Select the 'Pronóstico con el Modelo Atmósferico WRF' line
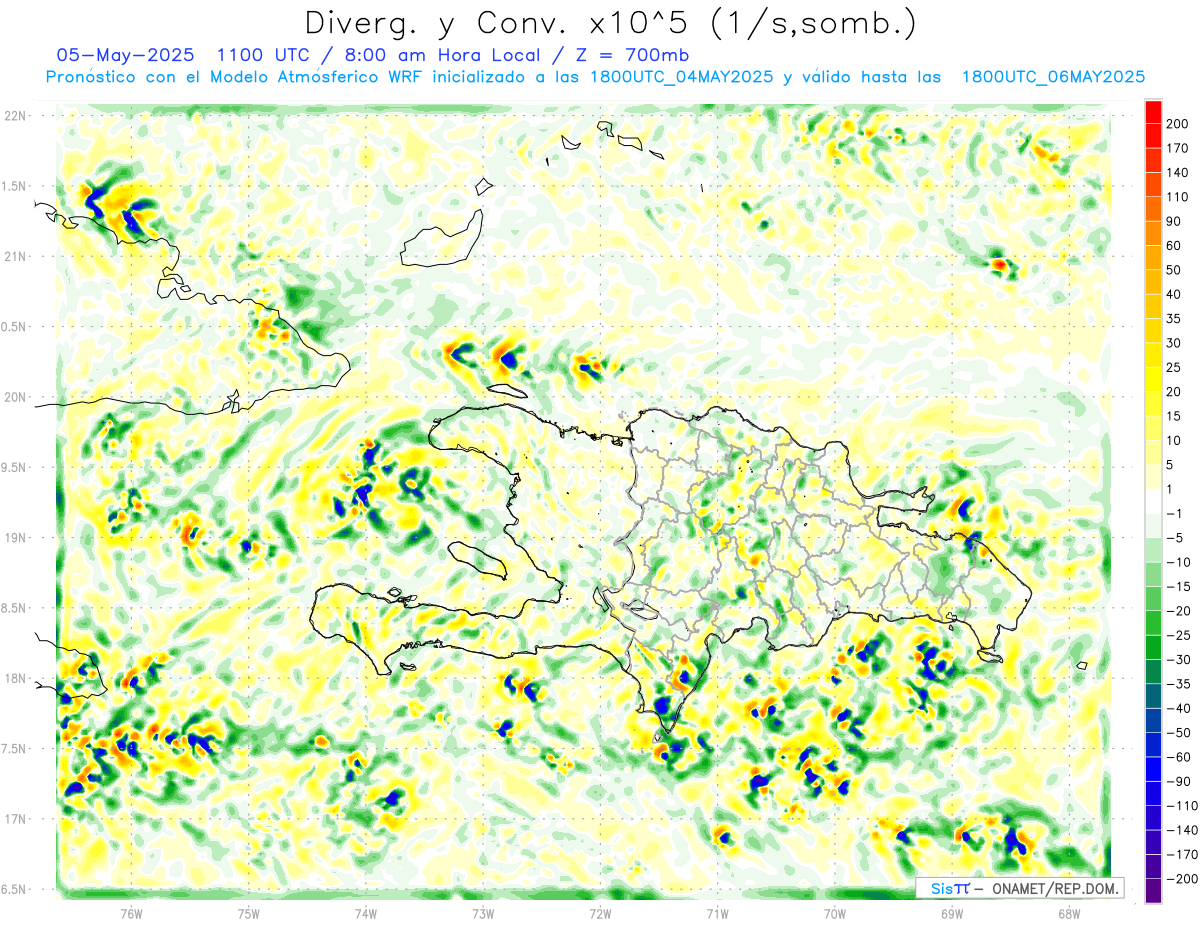The image size is (1200, 927). click(x=235, y=77)
